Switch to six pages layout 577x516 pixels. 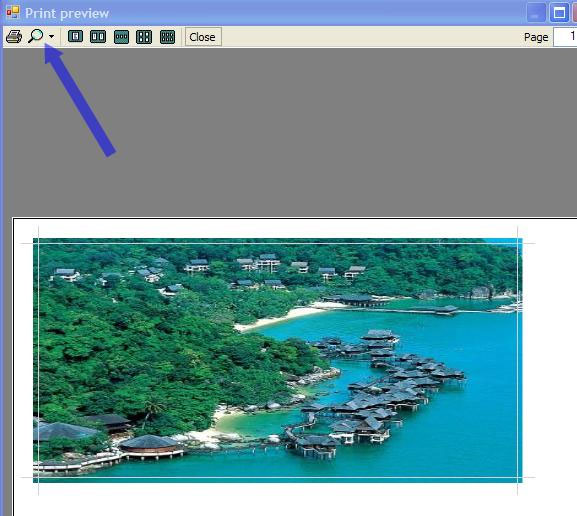coord(167,37)
